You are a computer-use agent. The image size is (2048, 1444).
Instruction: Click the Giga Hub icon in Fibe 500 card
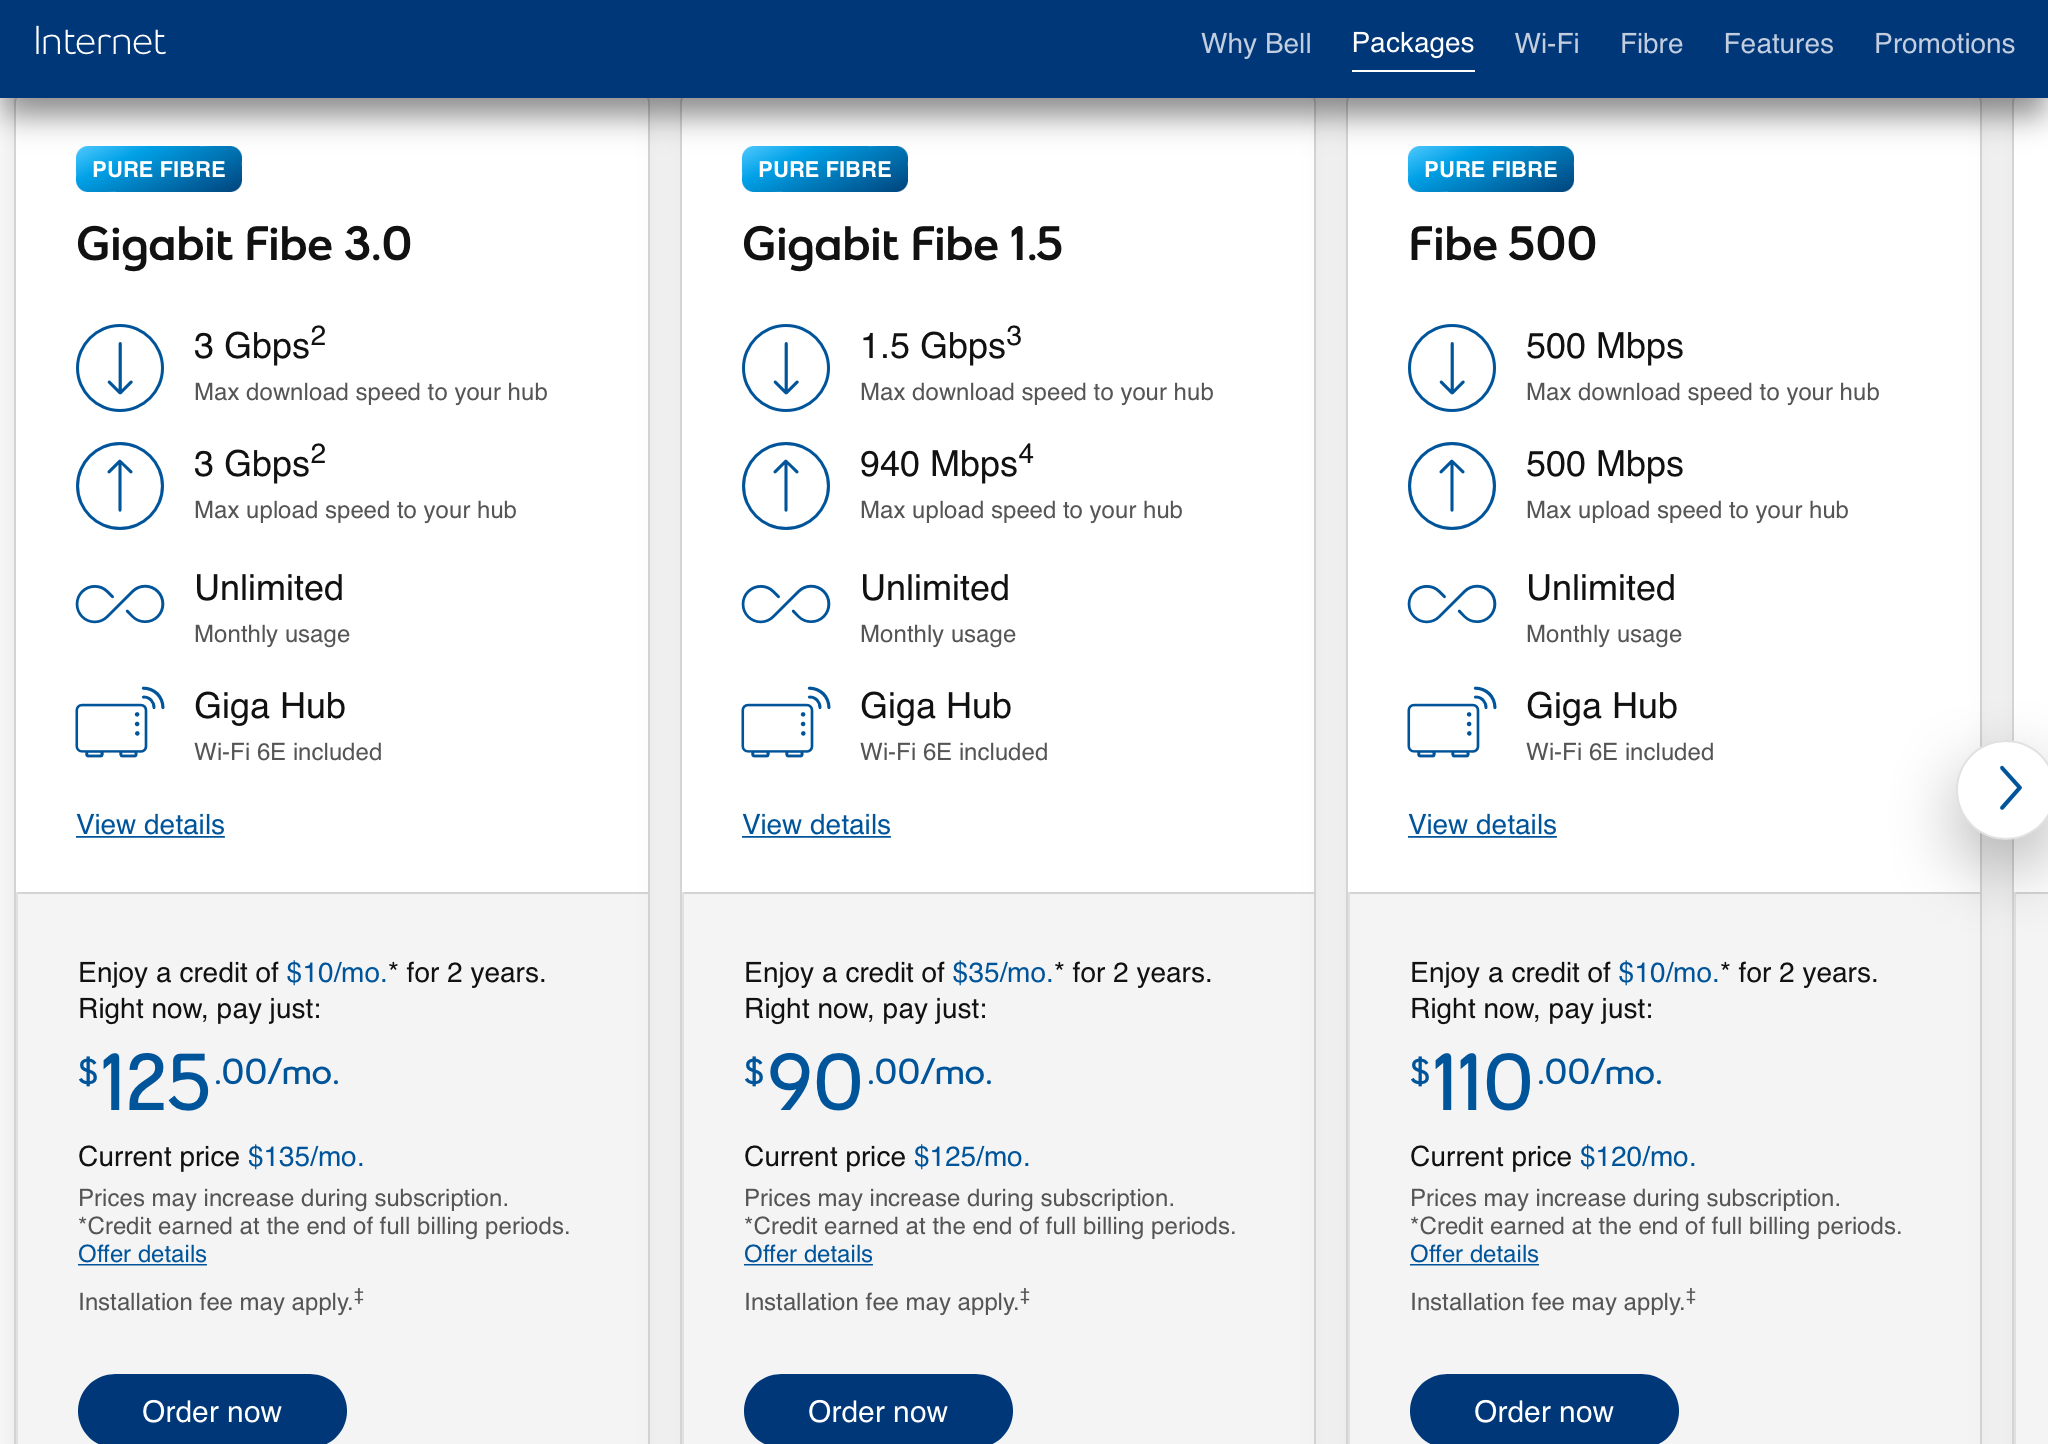(x=1452, y=722)
